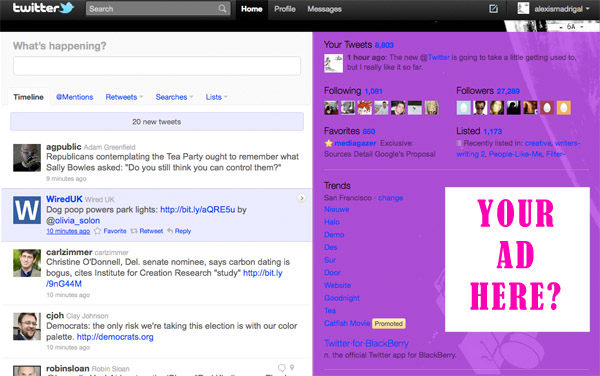Click the Reply arrow icon on WiredUK tweet

[170, 231]
